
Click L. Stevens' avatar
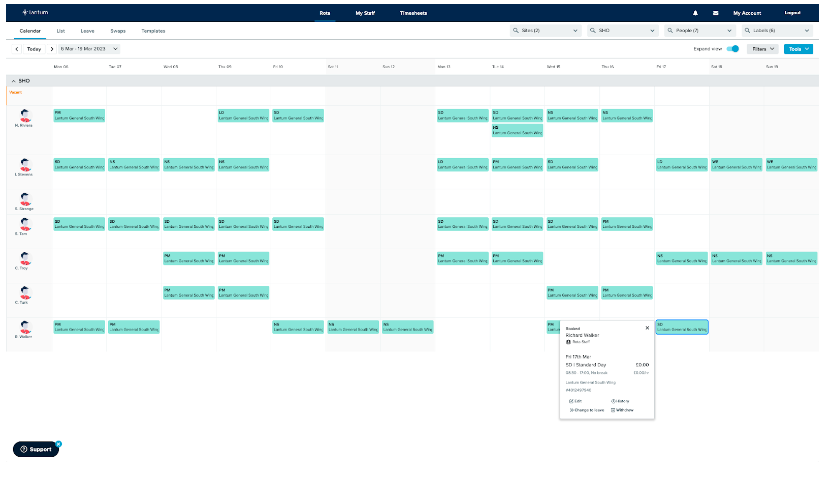[x=25, y=165]
